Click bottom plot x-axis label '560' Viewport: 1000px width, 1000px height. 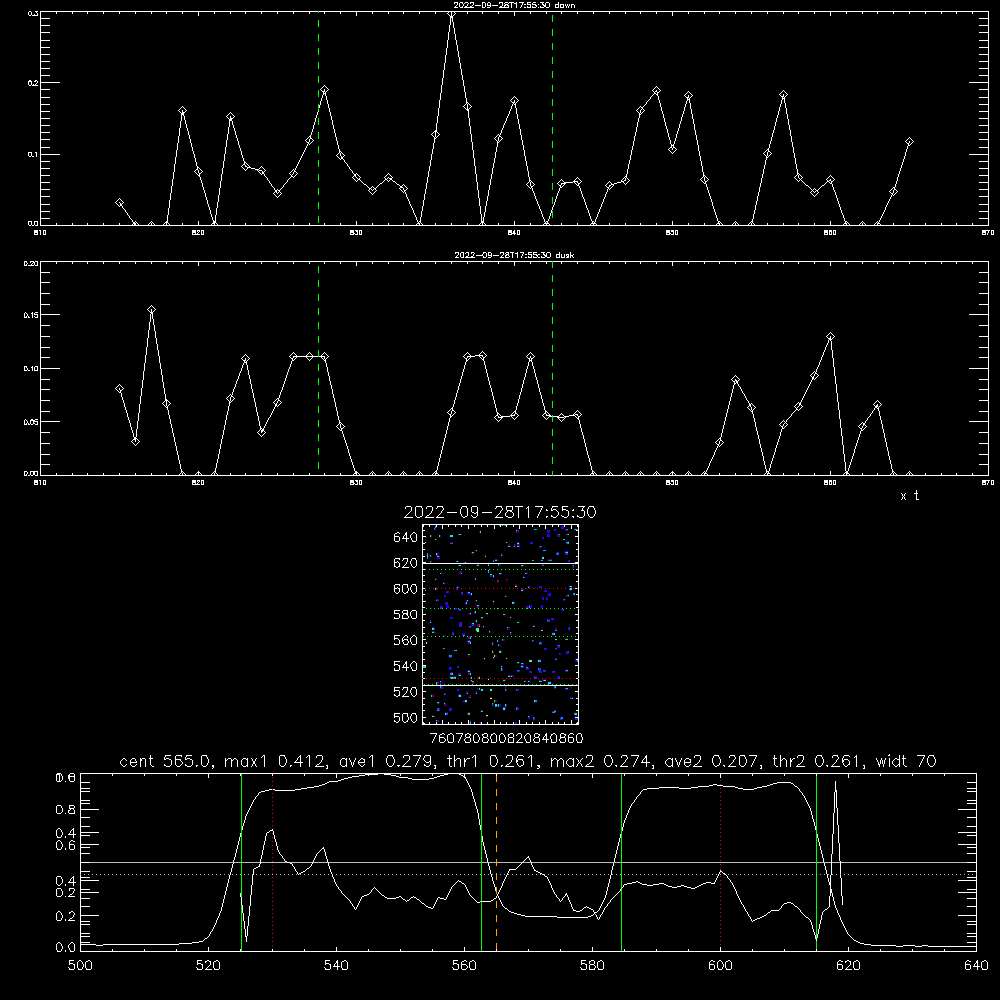[464, 966]
